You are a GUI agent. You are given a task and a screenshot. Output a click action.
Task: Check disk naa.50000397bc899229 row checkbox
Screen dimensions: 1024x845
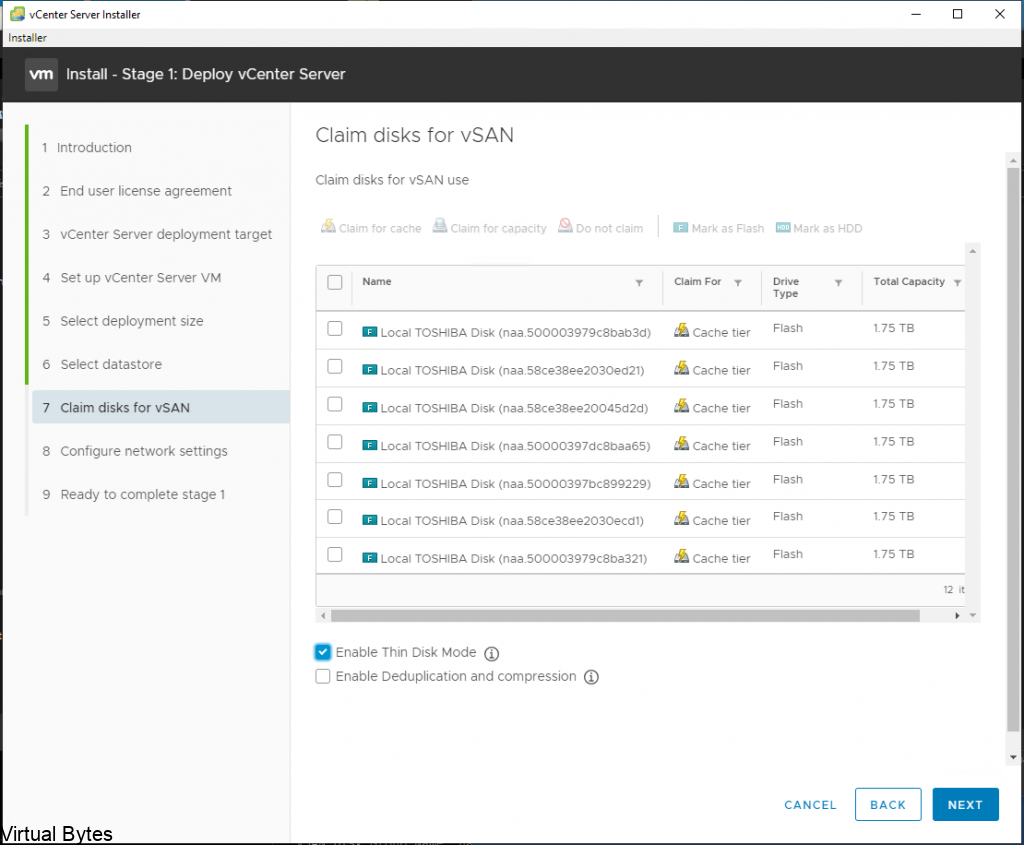pyautogui.click(x=334, y=479)
